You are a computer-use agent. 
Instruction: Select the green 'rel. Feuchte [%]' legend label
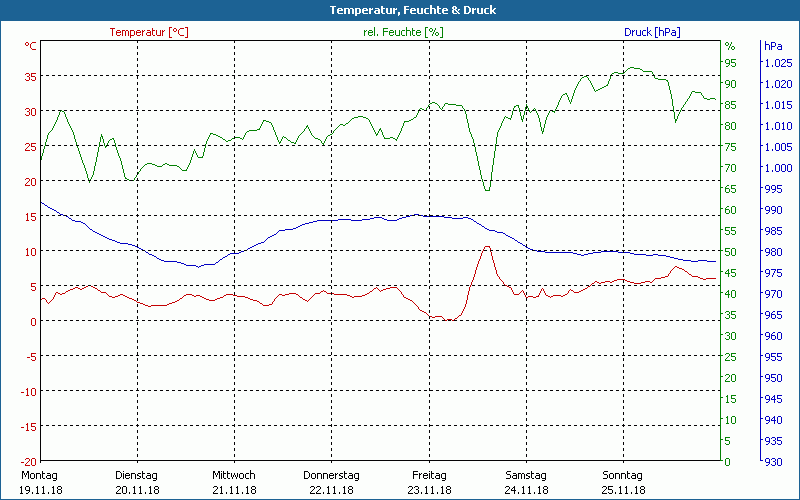pyautogui.click(x=403, y=32)
